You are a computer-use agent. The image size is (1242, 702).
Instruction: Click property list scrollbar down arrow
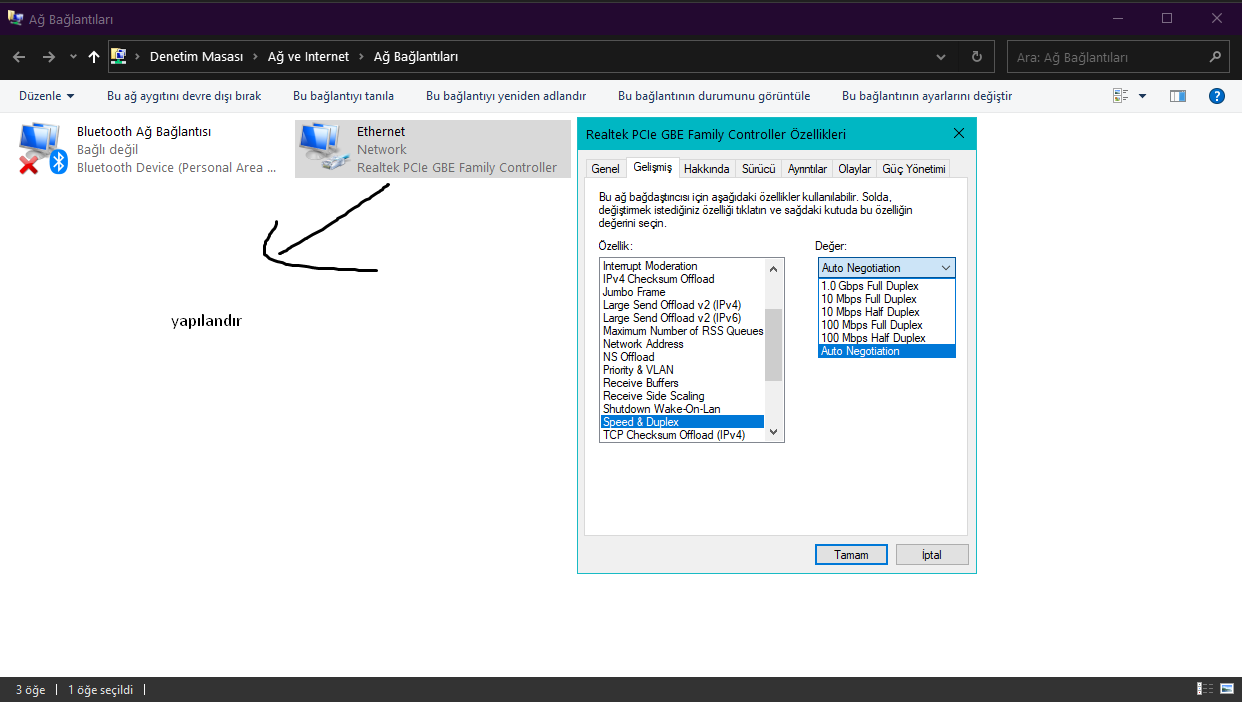tap(774, 433)
